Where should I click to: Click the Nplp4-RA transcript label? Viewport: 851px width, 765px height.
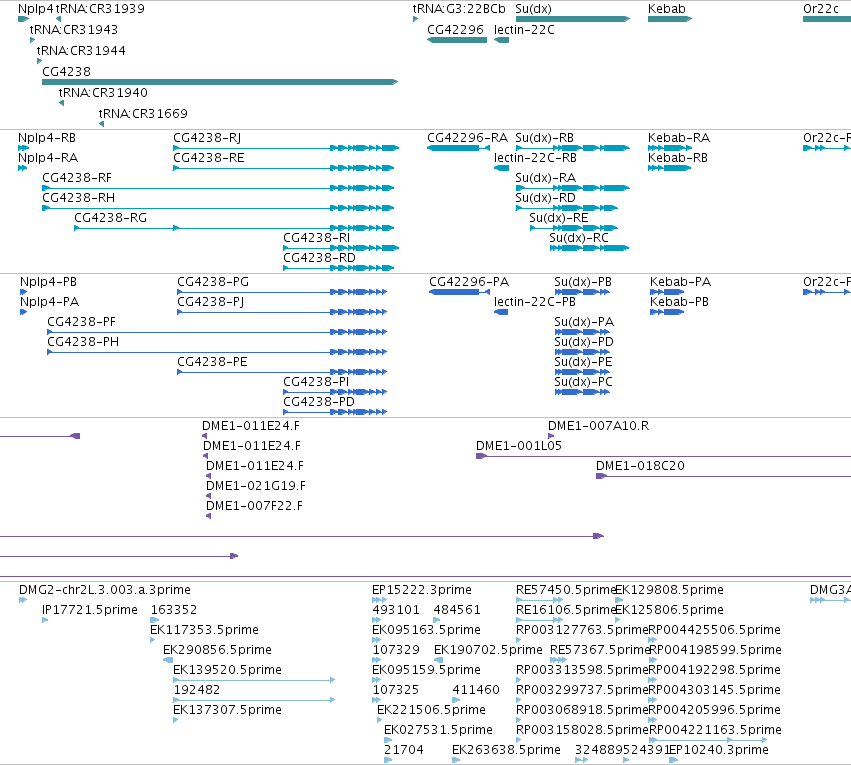click(x=48, y=157)
